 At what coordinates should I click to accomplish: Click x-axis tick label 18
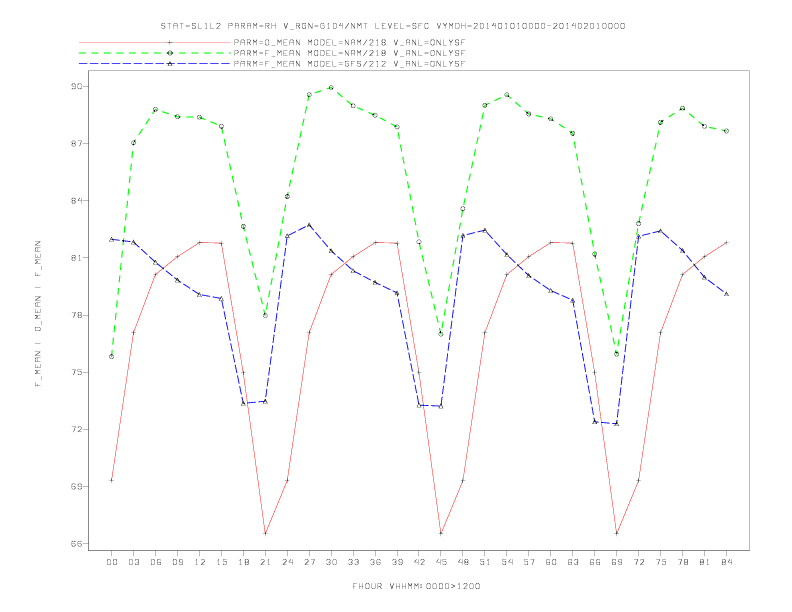tap(243, 562)
